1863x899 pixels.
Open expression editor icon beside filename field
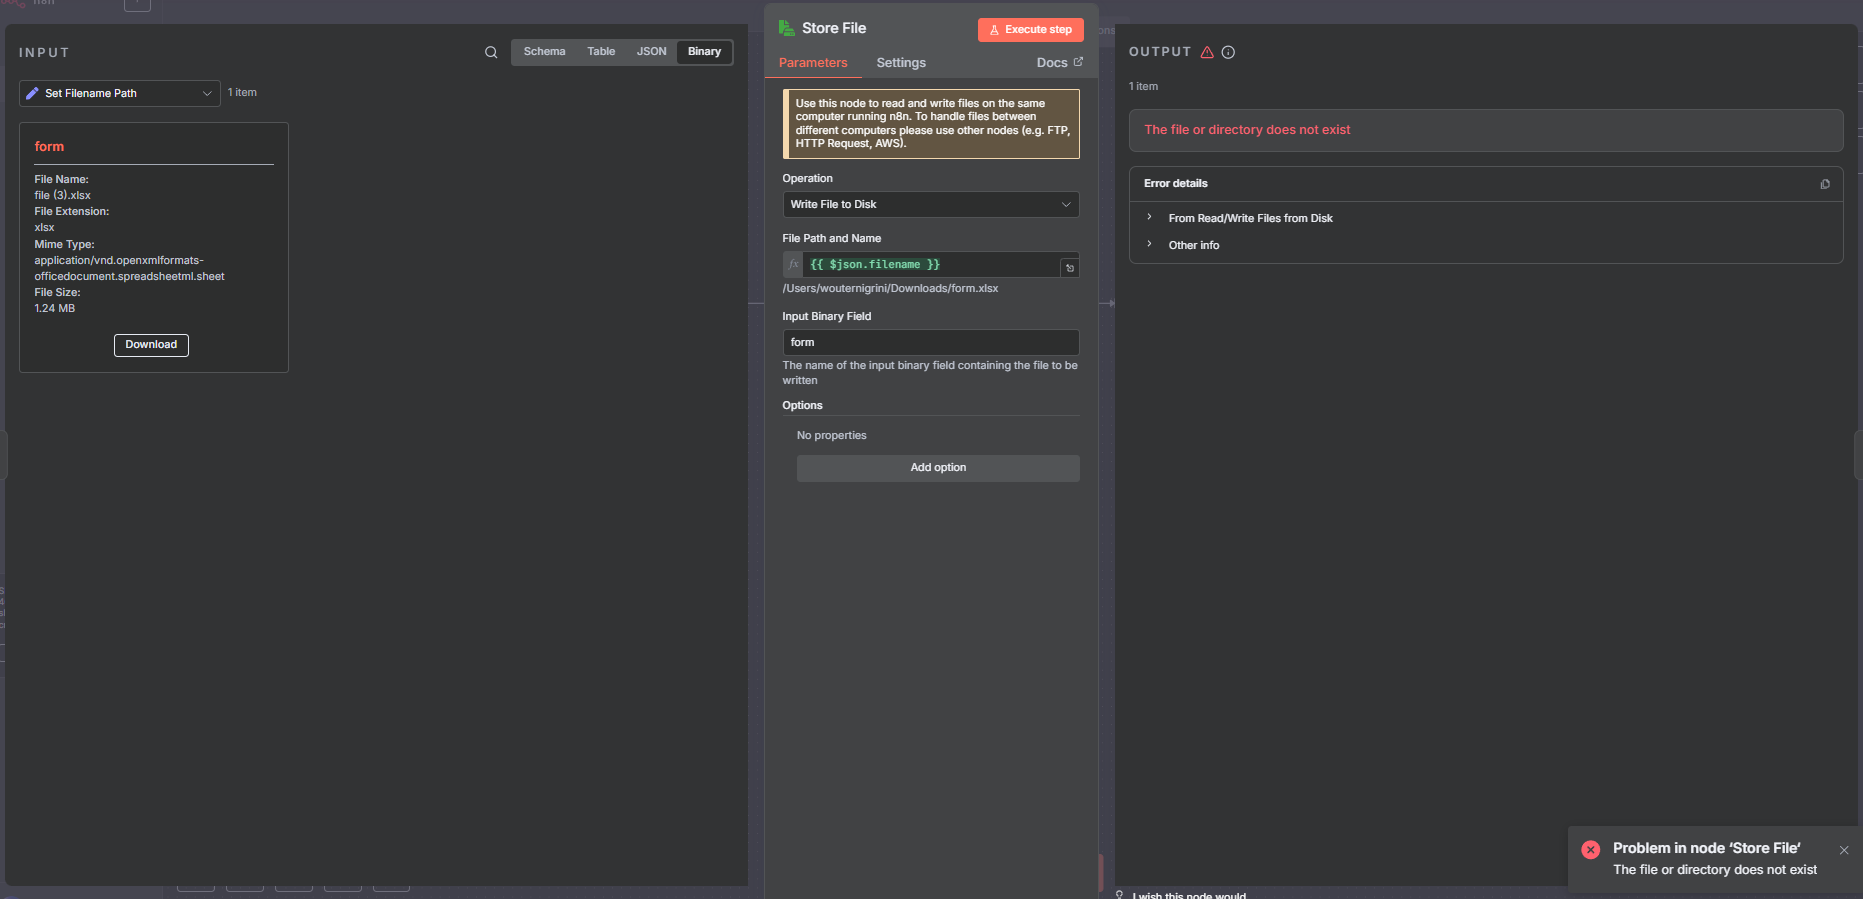[x=1069, y=267]
